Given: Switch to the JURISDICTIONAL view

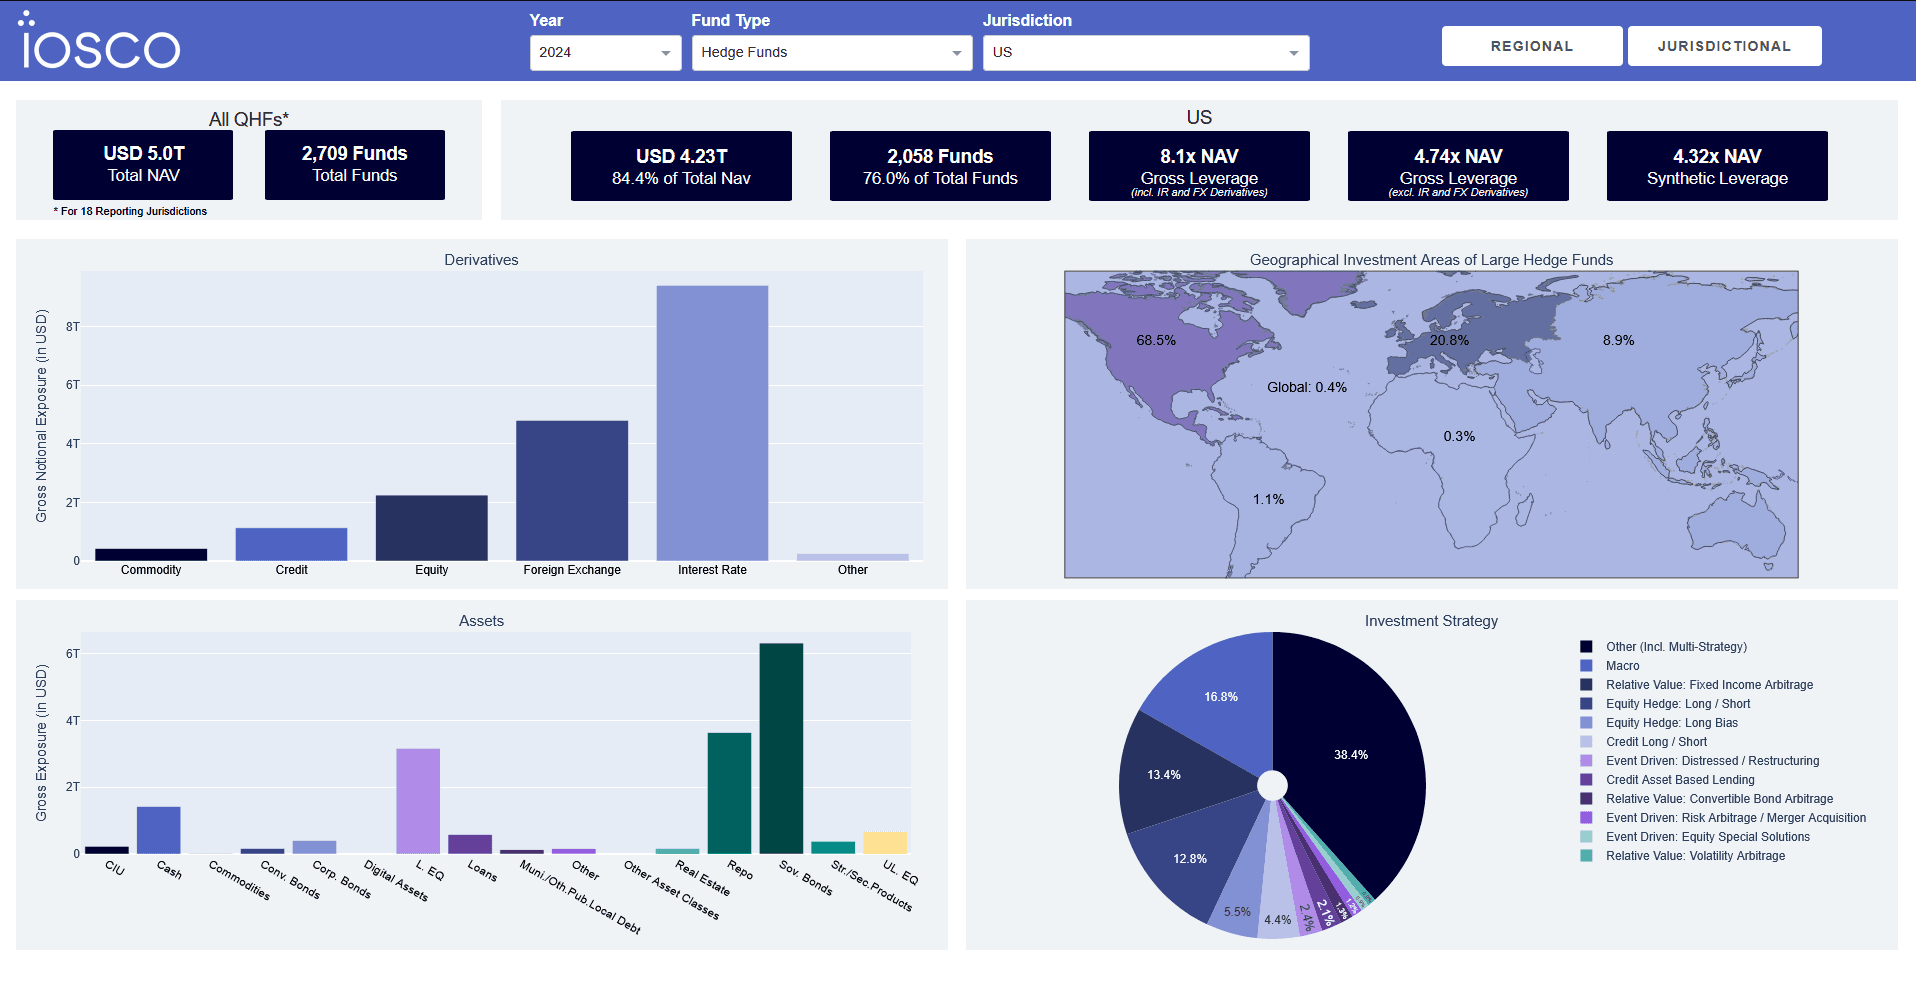Looking at the screenshot, I should click(x=1724, y=46).
